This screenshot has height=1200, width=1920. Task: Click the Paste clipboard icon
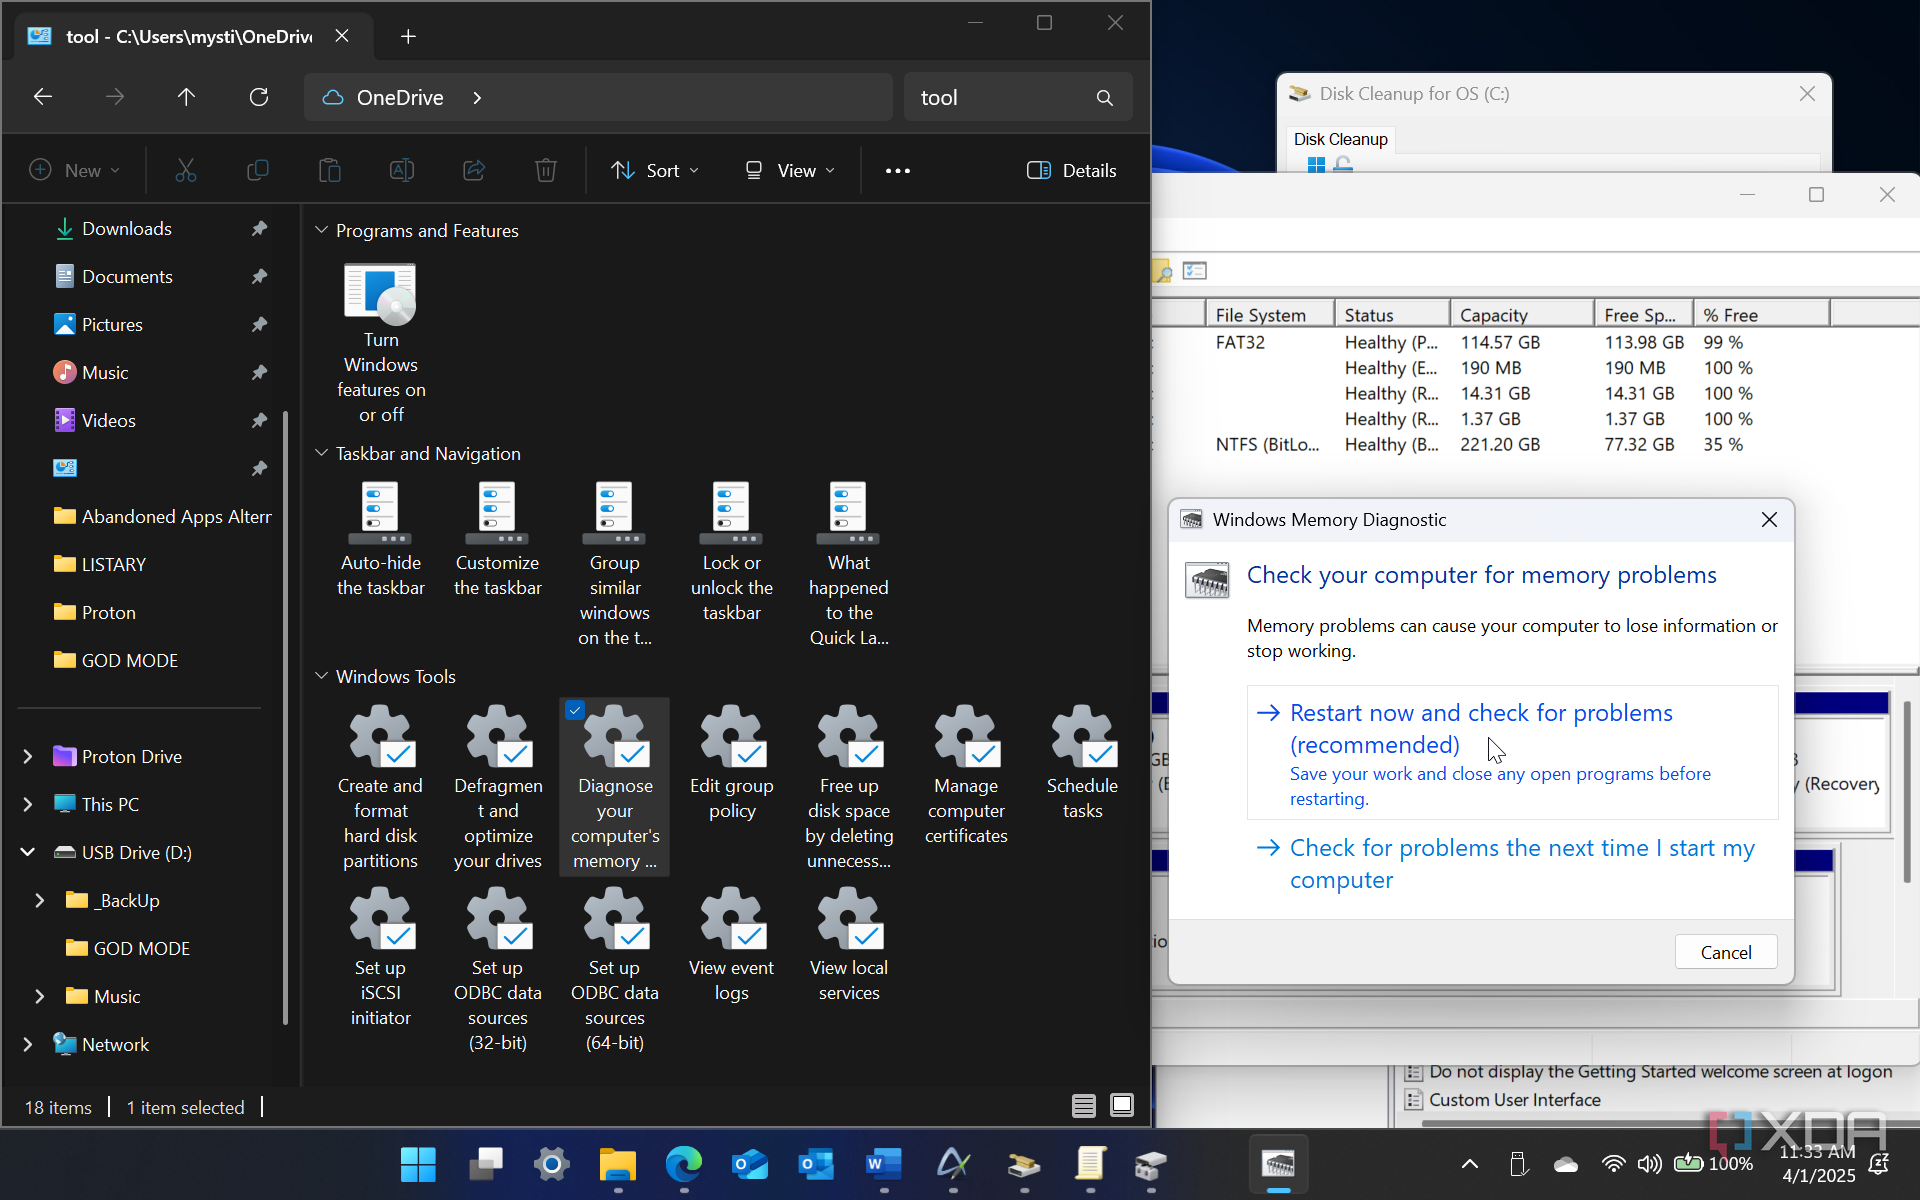[329, 170]
